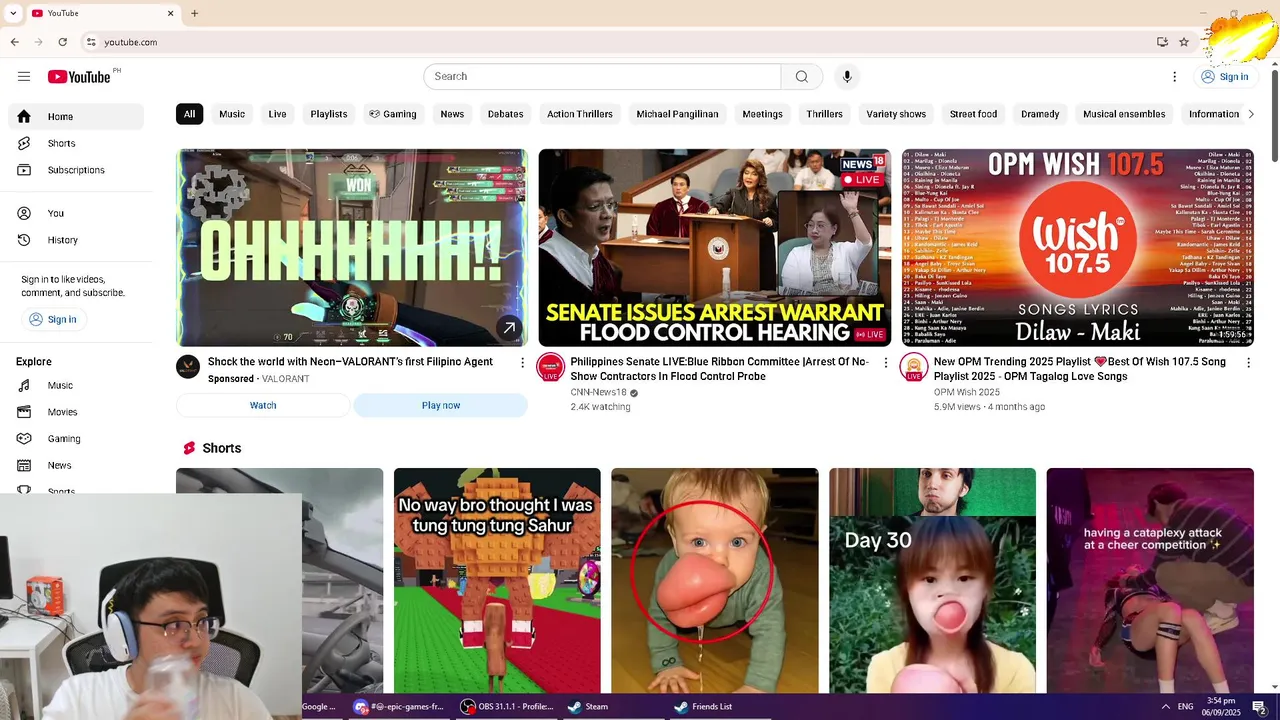Screen dimensions: 1280x720
Task: Explore Music in the sidebar
Action: pyautogui.click(x=76, y=385)
